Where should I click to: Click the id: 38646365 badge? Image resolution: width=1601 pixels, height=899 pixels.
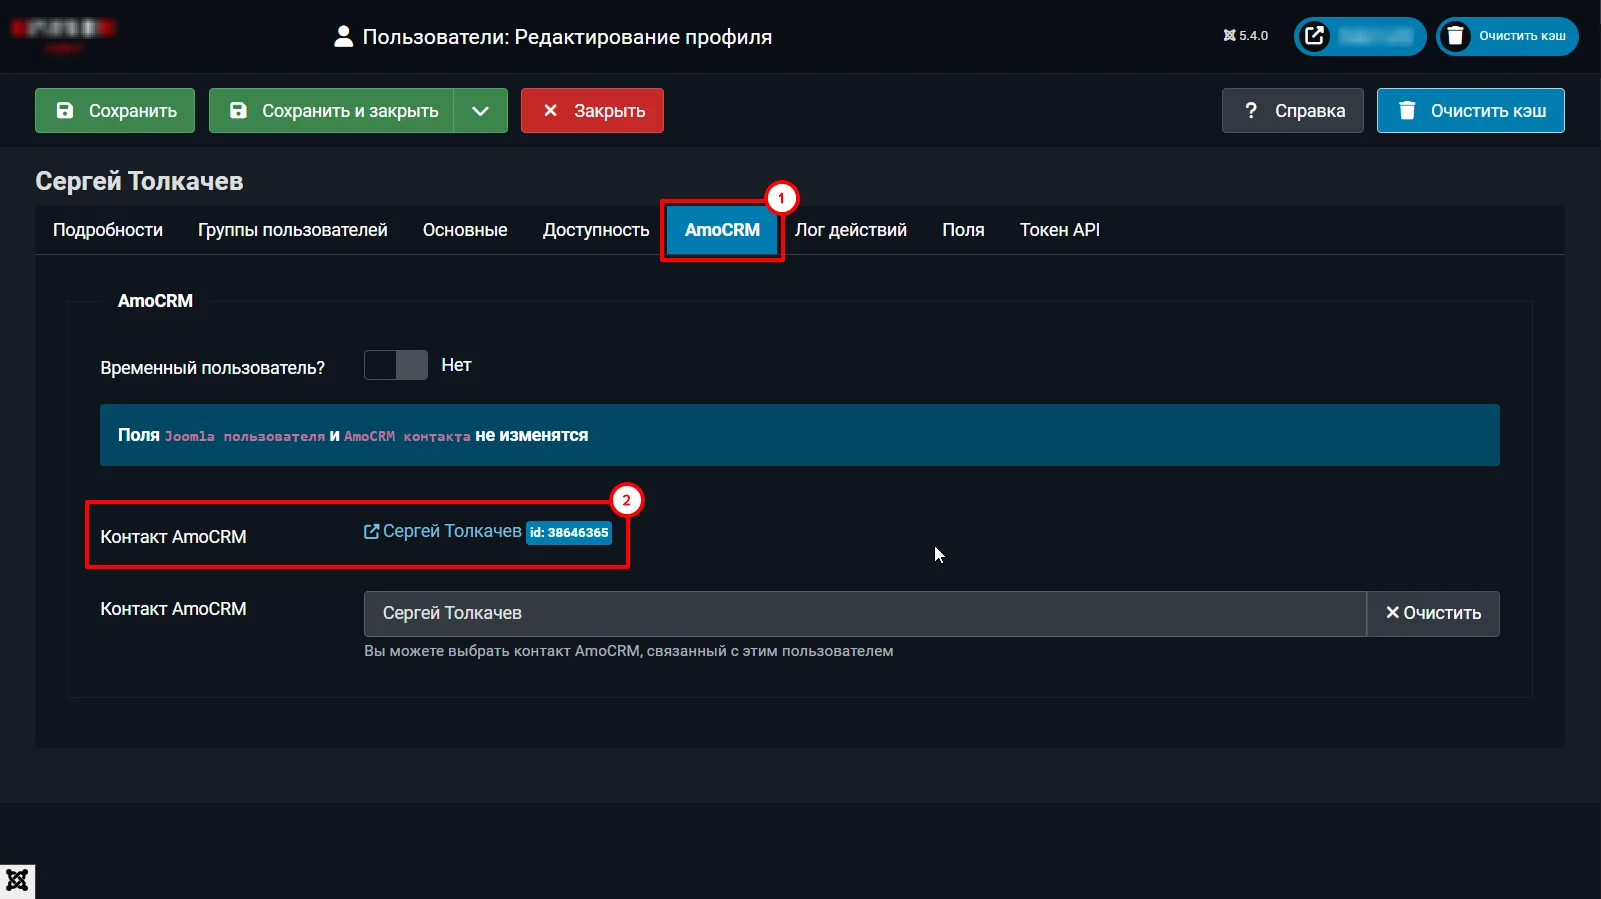coord(569,532)
